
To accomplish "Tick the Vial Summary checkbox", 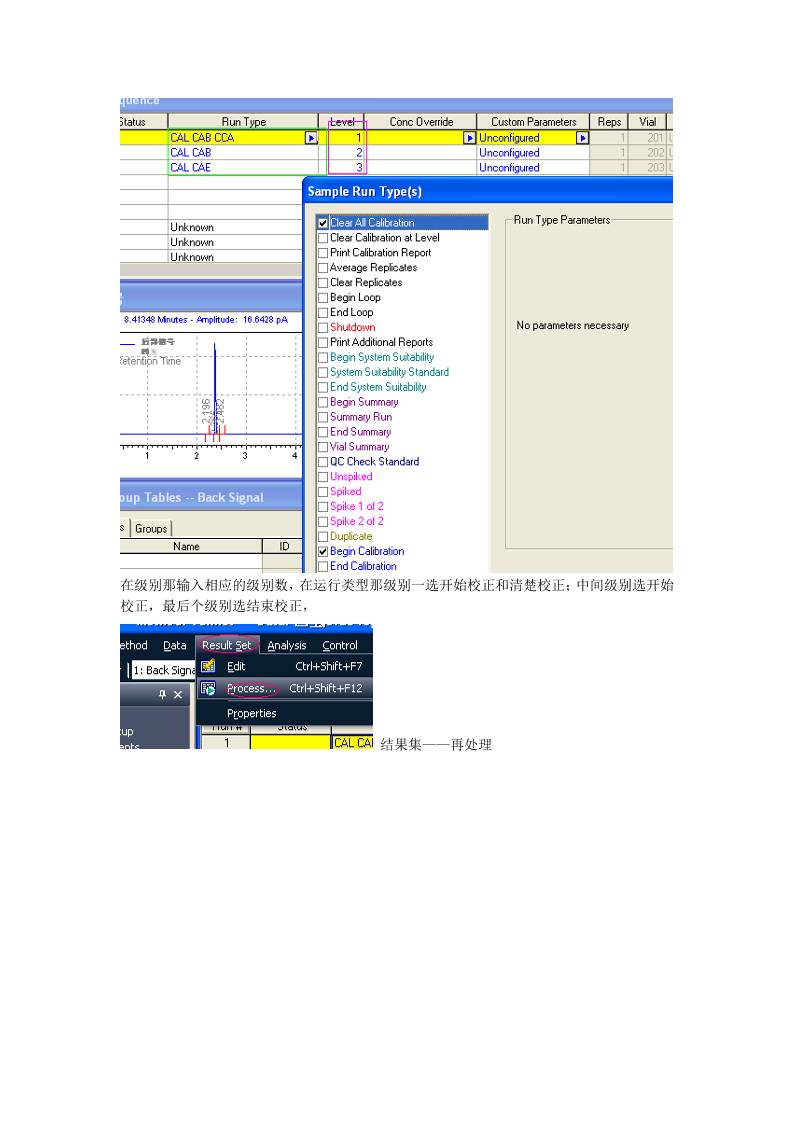I will (x=323, y=447).
